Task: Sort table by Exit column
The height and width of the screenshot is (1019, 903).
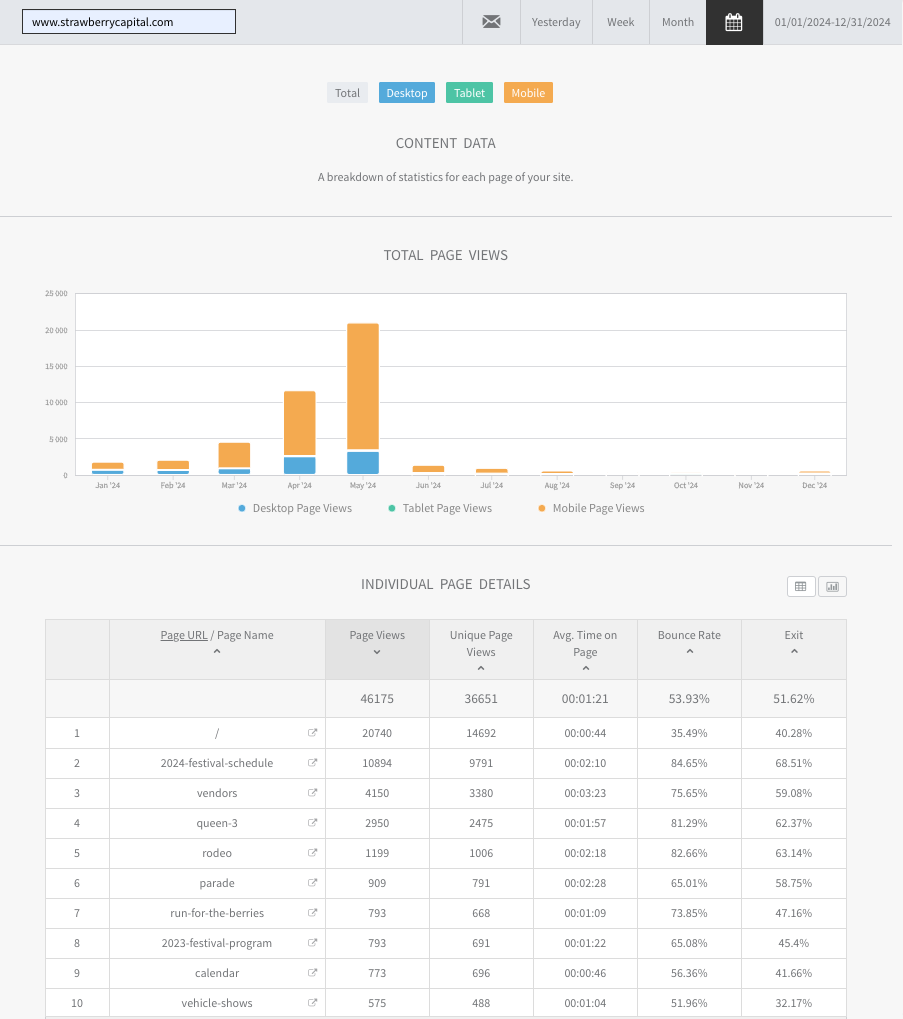Action: tap(794, 643)
